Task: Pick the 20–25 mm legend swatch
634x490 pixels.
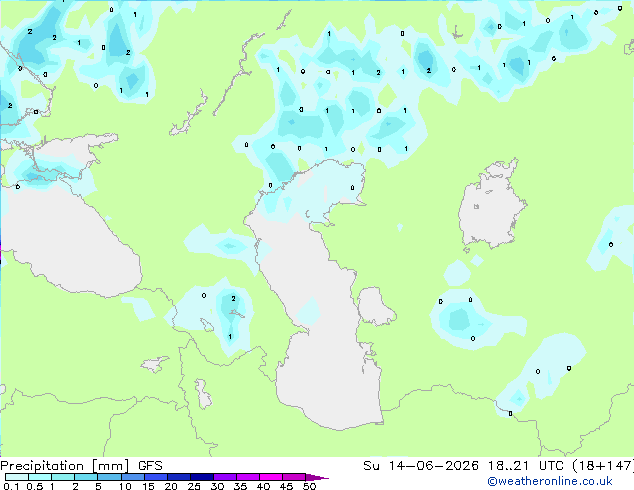Action: [x=178, y=477]
